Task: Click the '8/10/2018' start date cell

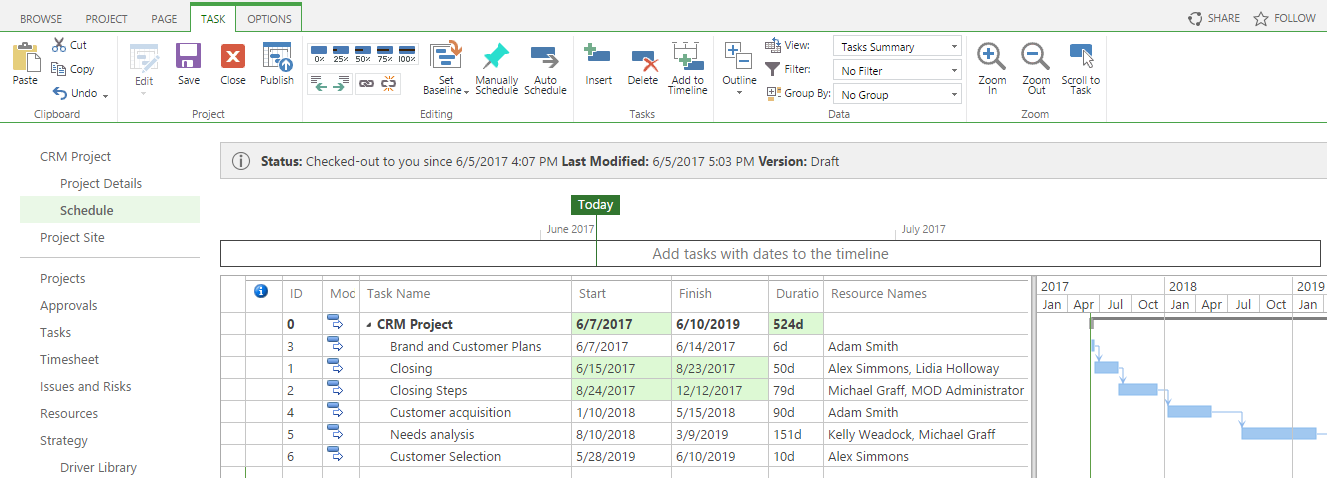Action: (x=621, y=435)
